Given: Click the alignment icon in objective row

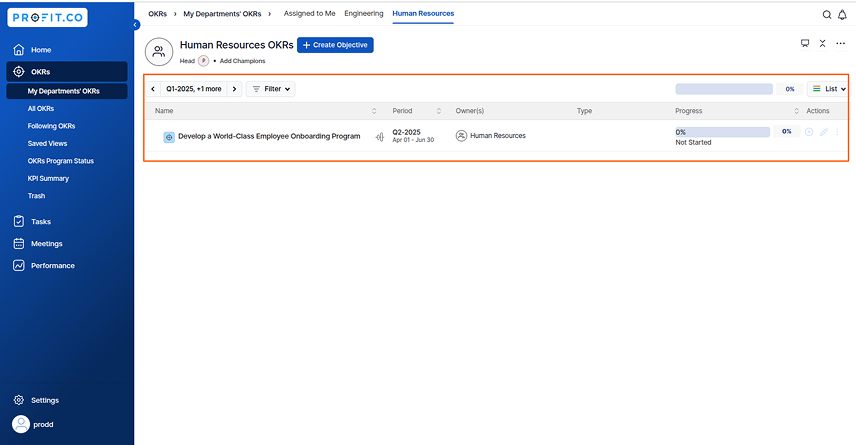Looking at the screenshot, I should coord(380,137).
